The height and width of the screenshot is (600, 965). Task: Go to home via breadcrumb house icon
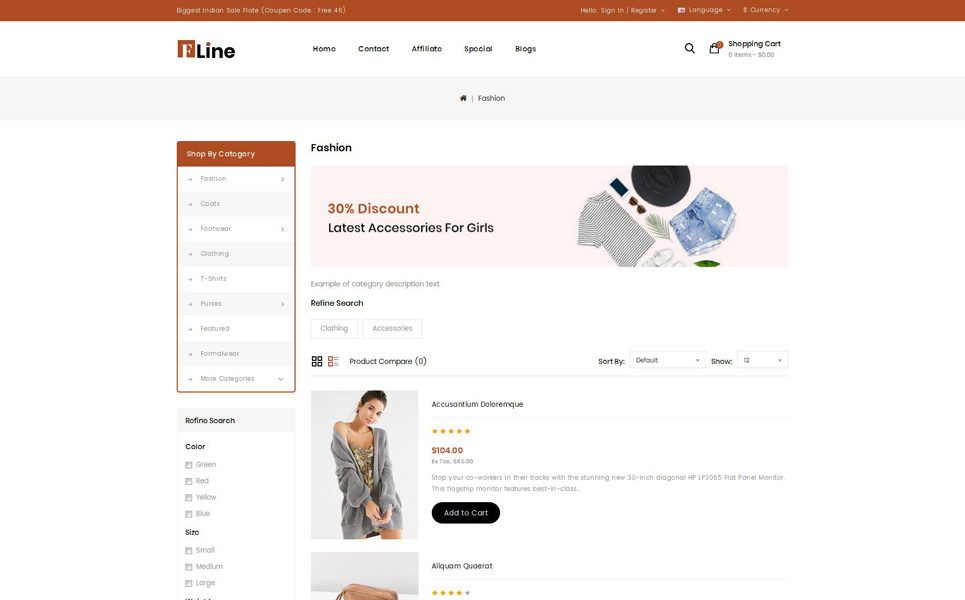click(x=463, y=98)
